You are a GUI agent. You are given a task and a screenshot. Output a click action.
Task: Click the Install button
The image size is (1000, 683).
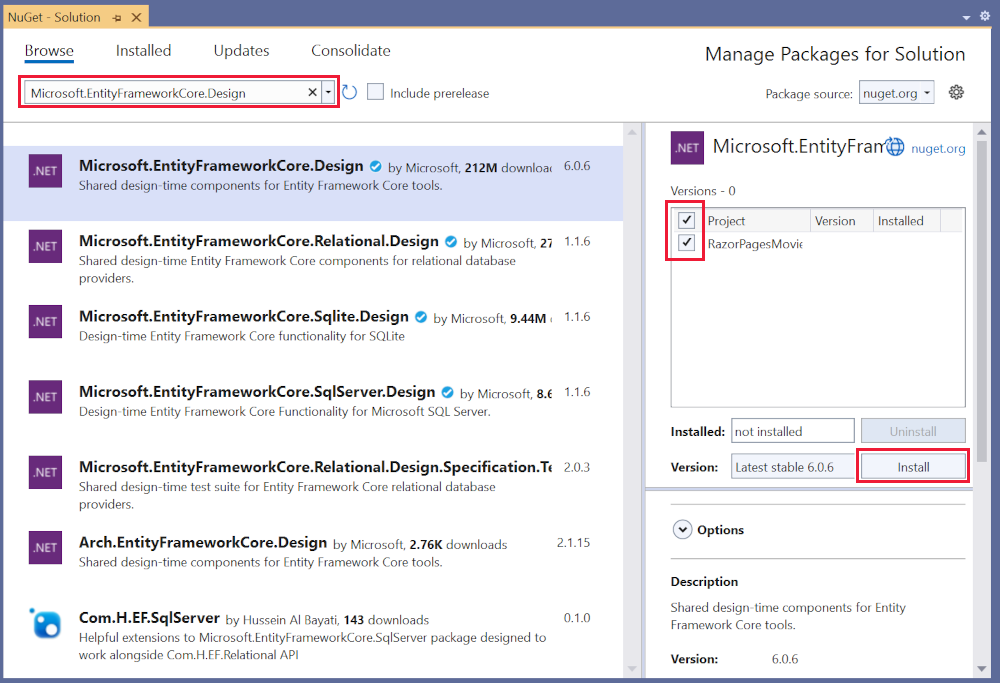[912, 465]
